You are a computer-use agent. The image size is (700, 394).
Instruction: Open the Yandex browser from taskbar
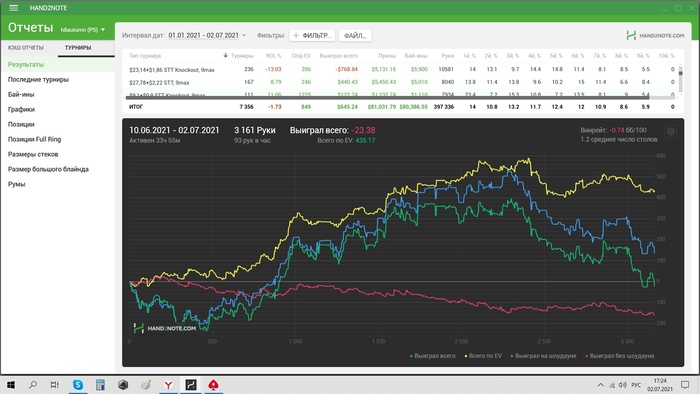(168, 385)
